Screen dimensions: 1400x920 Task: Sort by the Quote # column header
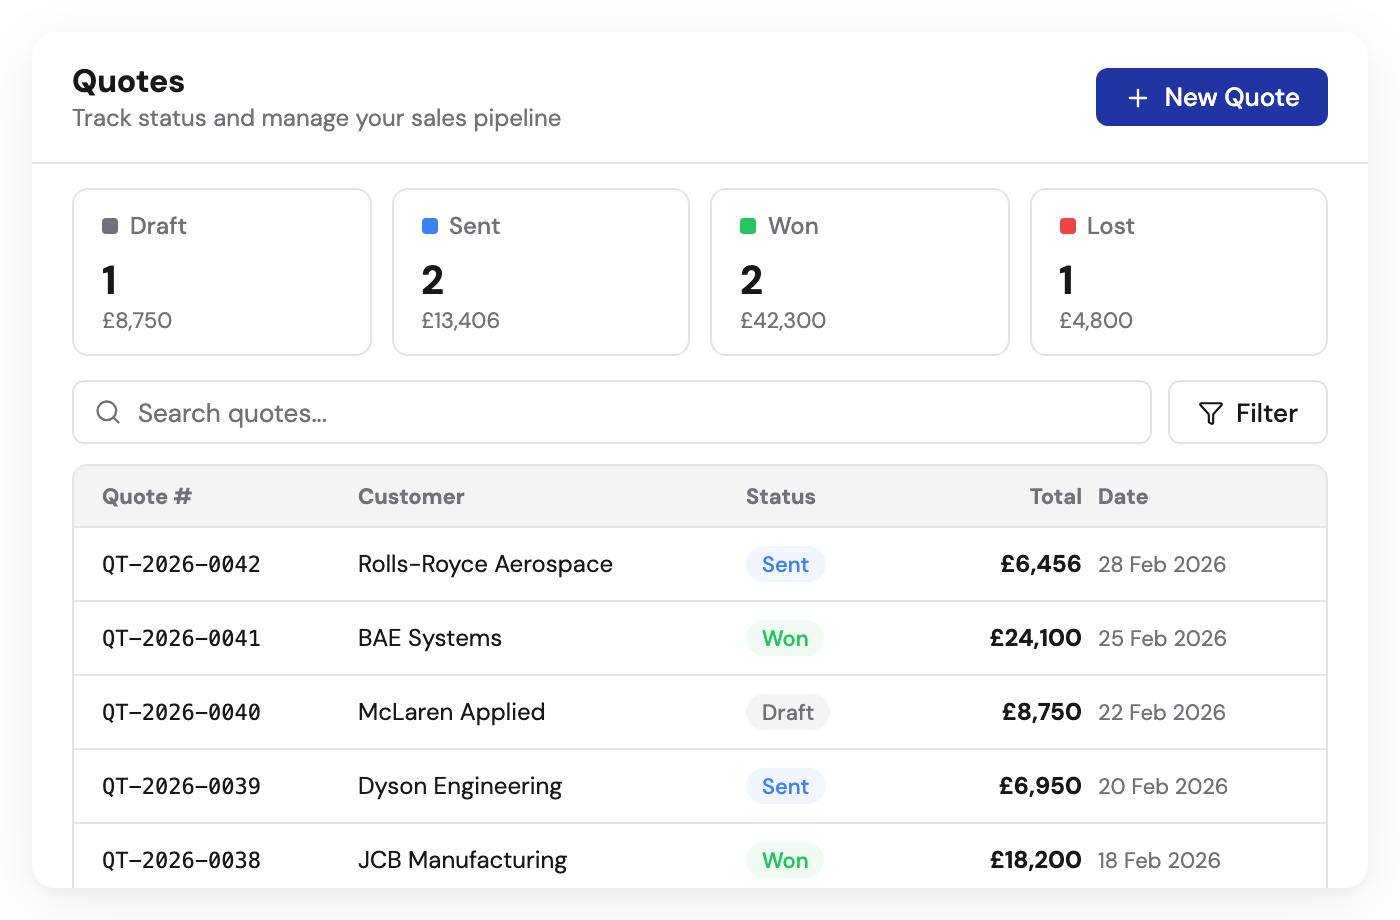point(147,496)
